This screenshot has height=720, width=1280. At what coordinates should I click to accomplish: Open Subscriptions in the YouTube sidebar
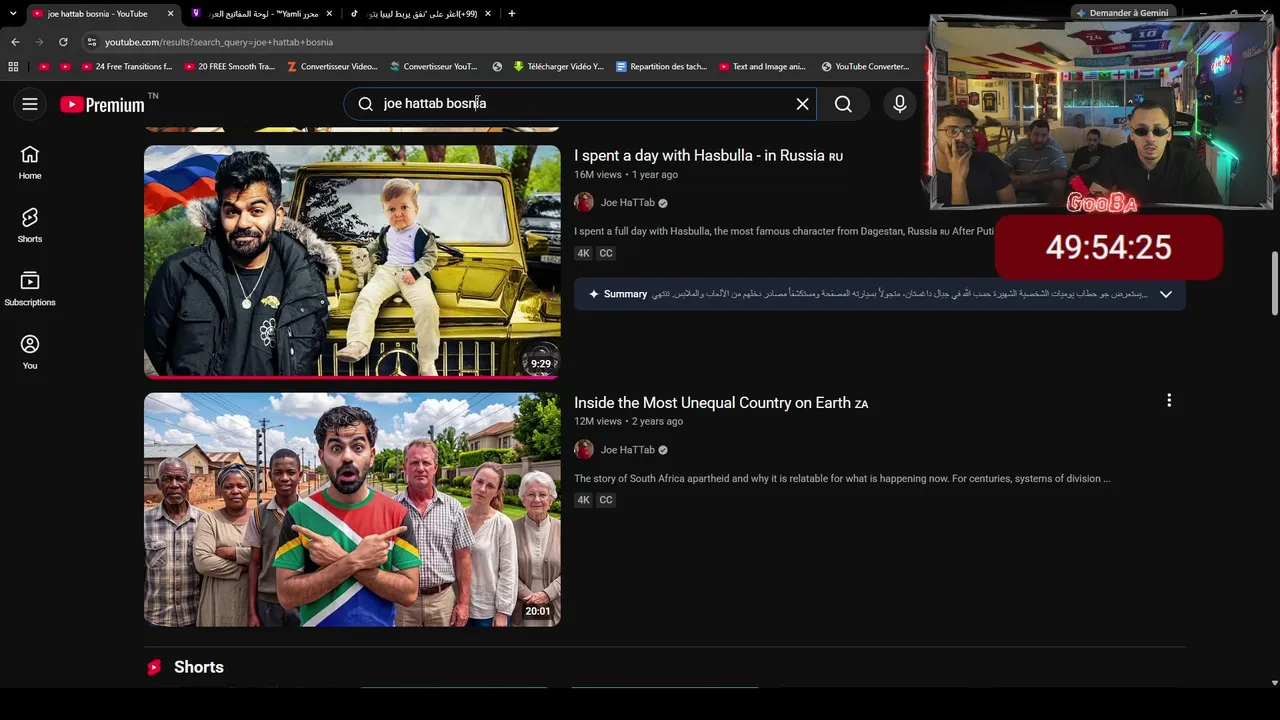[x=30, y=289]
